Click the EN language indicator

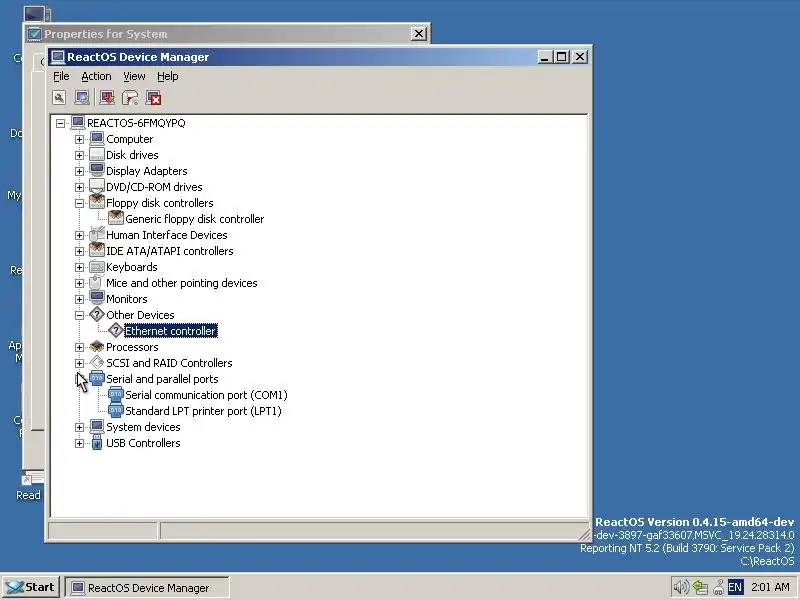click(735, 587)
